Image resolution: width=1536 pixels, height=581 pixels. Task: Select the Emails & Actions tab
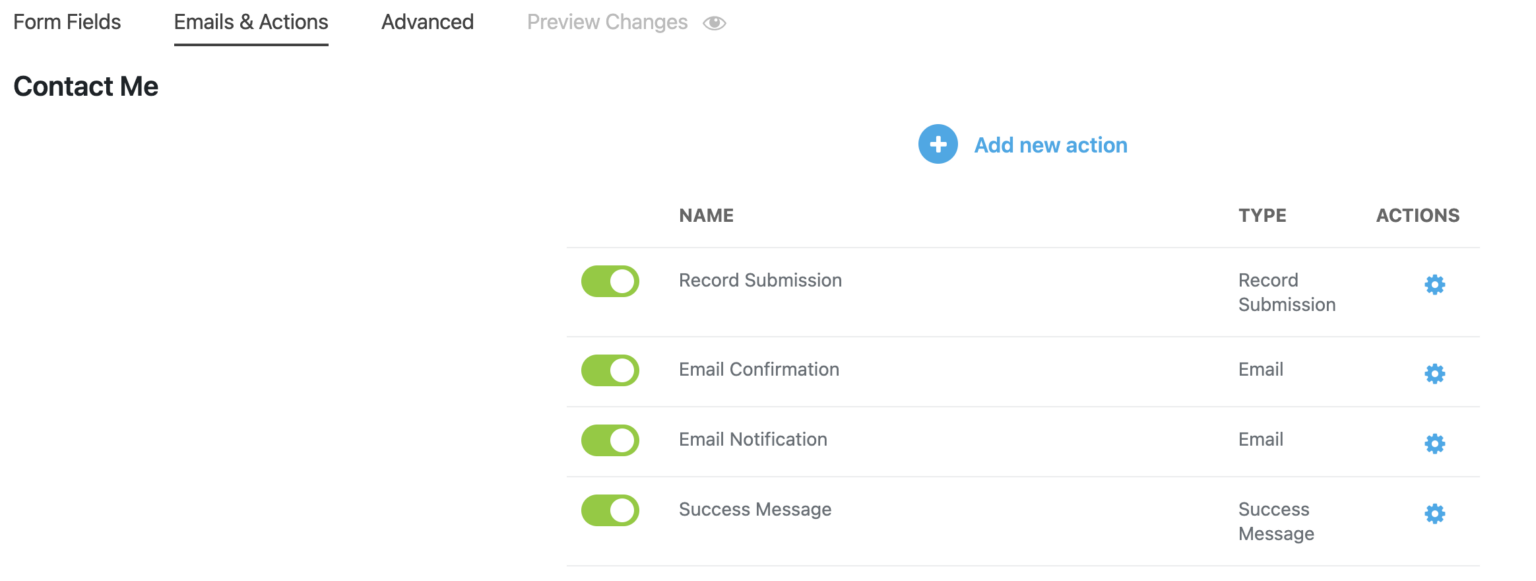coord(250,21)
